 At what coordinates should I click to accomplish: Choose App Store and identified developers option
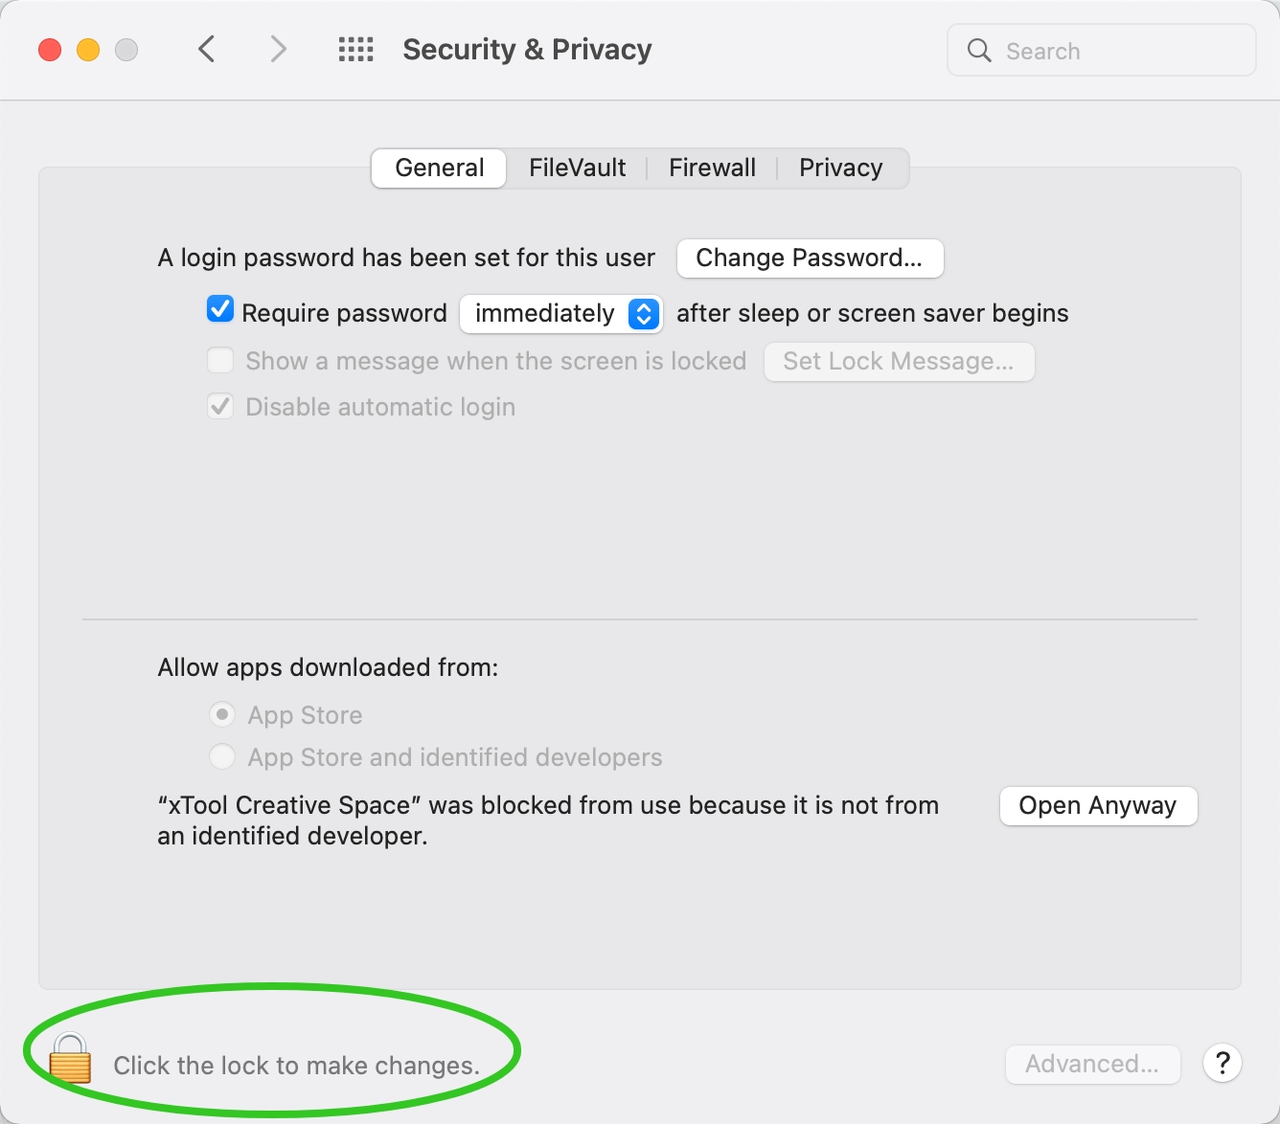222,757
